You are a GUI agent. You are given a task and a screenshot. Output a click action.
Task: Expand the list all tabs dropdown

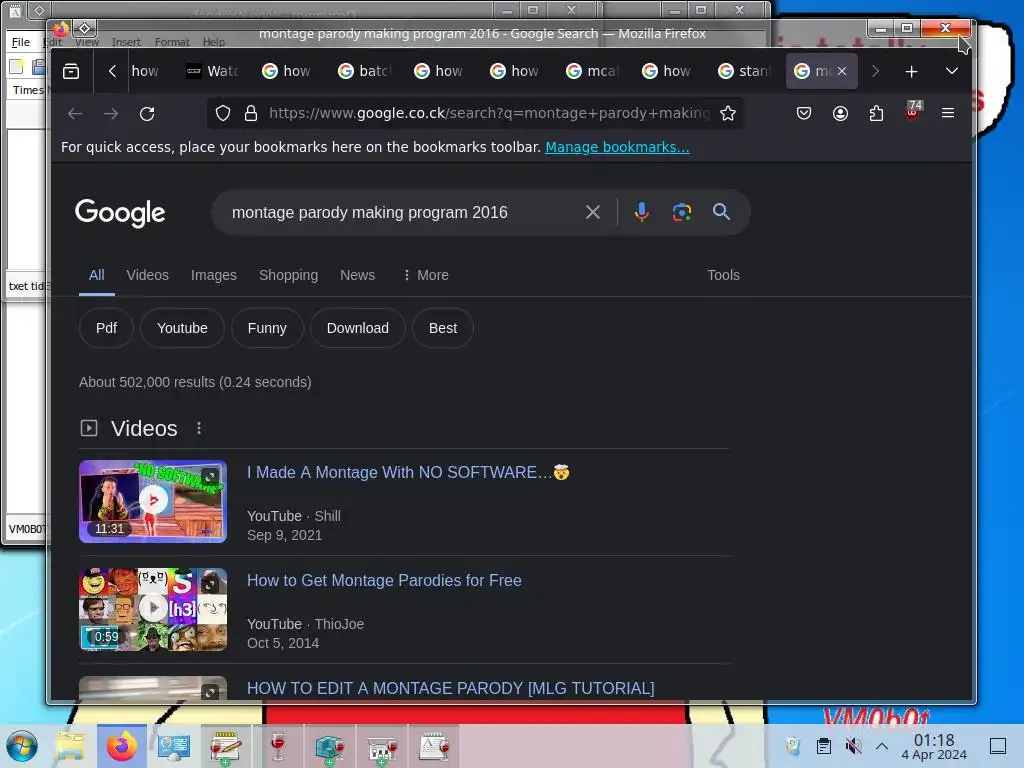coord(952,71)
